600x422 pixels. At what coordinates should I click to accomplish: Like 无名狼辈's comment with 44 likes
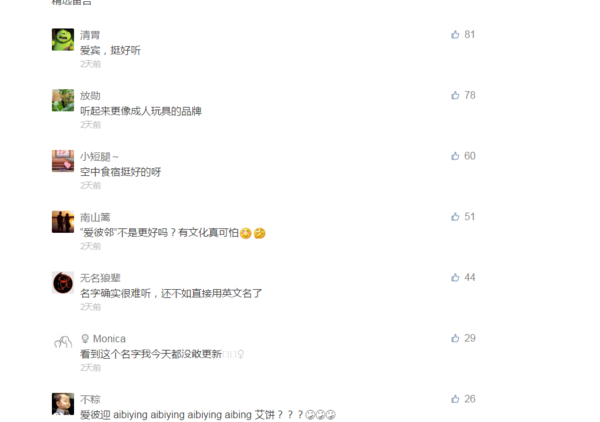pos(455,277)
